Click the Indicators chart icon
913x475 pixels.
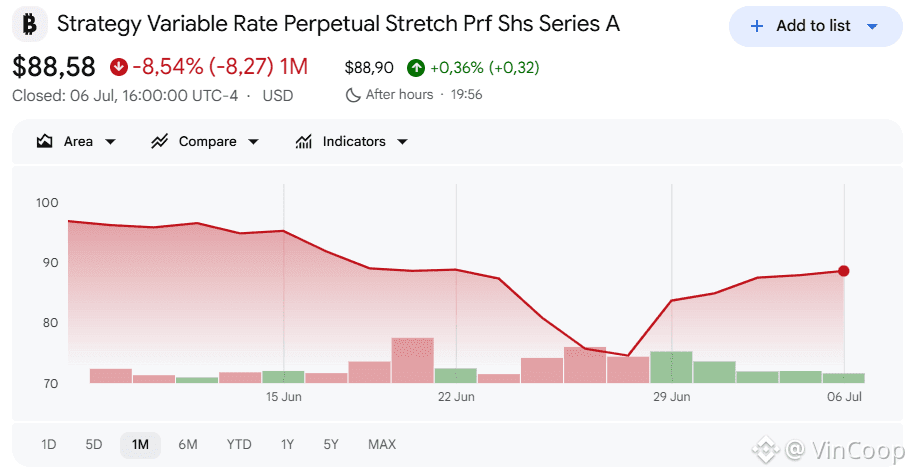[303, 141]
